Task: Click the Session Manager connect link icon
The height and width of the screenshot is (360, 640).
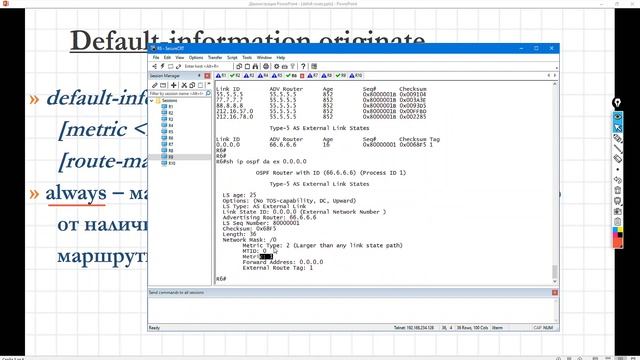Action: pos(155,85)
